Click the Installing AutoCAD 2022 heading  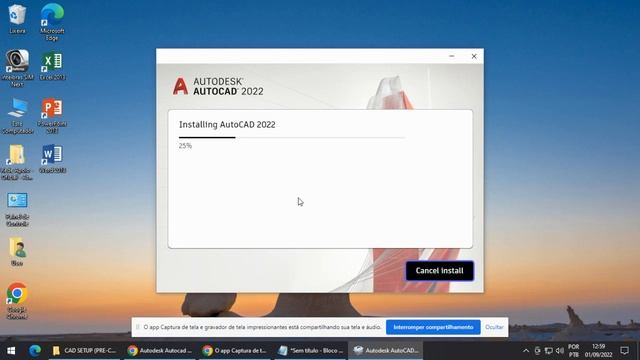(227, 124)
